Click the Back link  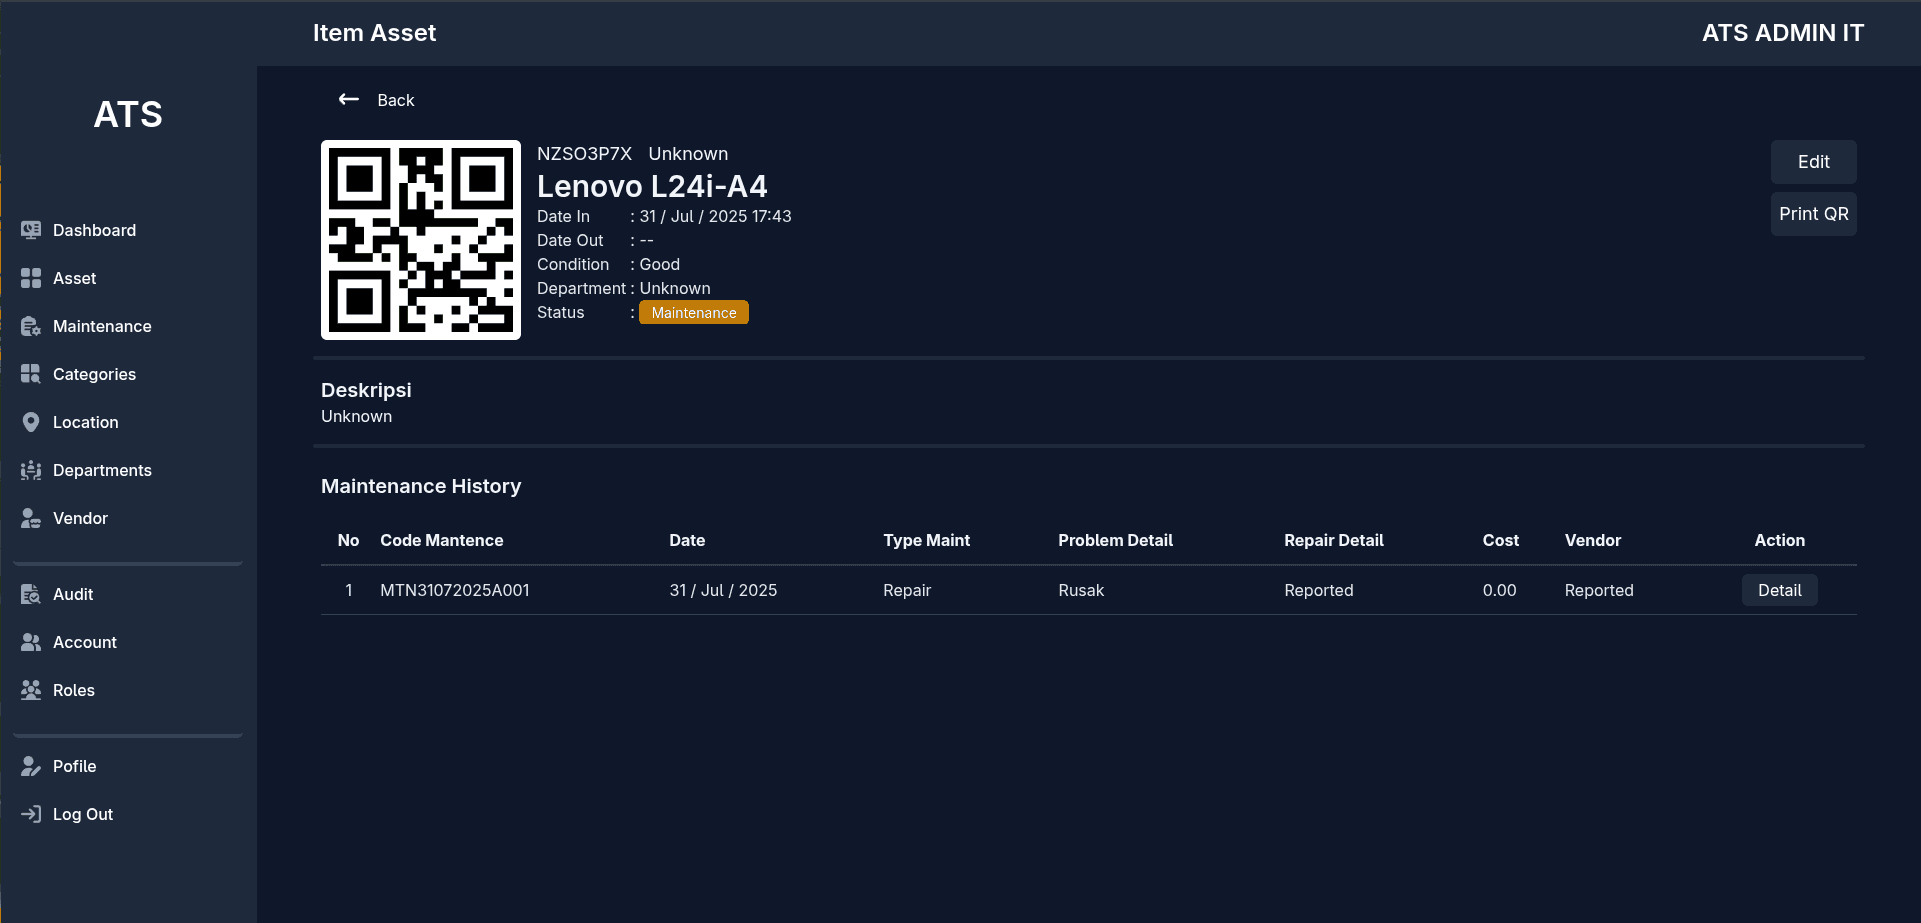click(396, 100)
